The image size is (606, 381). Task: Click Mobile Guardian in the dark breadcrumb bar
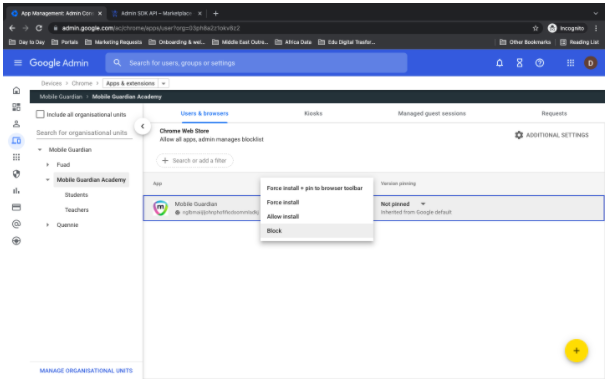61,97
